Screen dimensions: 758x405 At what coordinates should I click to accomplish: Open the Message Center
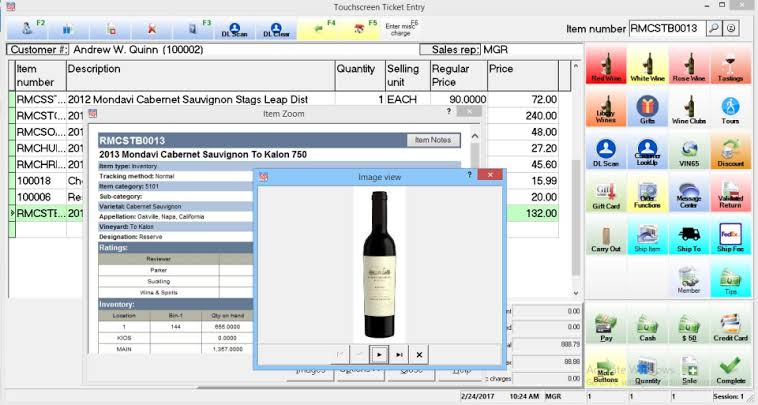click(689, 194)
